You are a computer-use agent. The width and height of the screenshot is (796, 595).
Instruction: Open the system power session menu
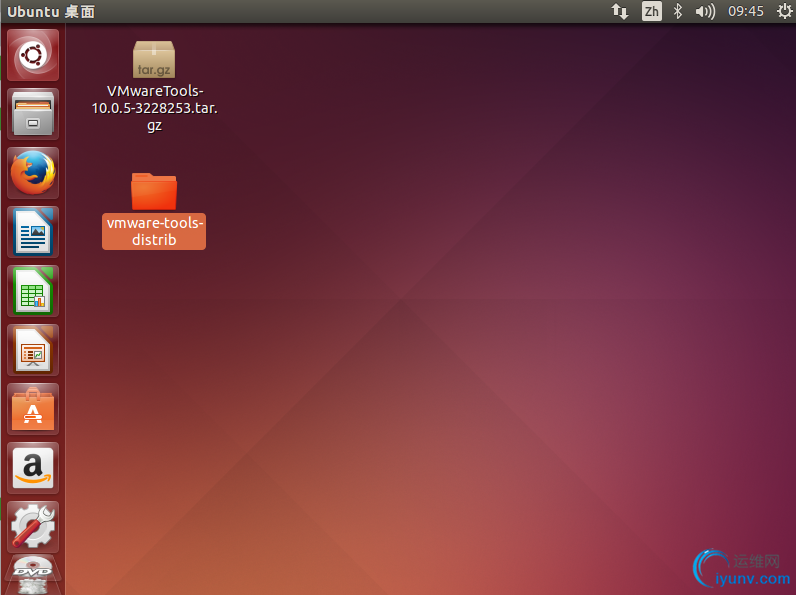click(x=784, y=11)
